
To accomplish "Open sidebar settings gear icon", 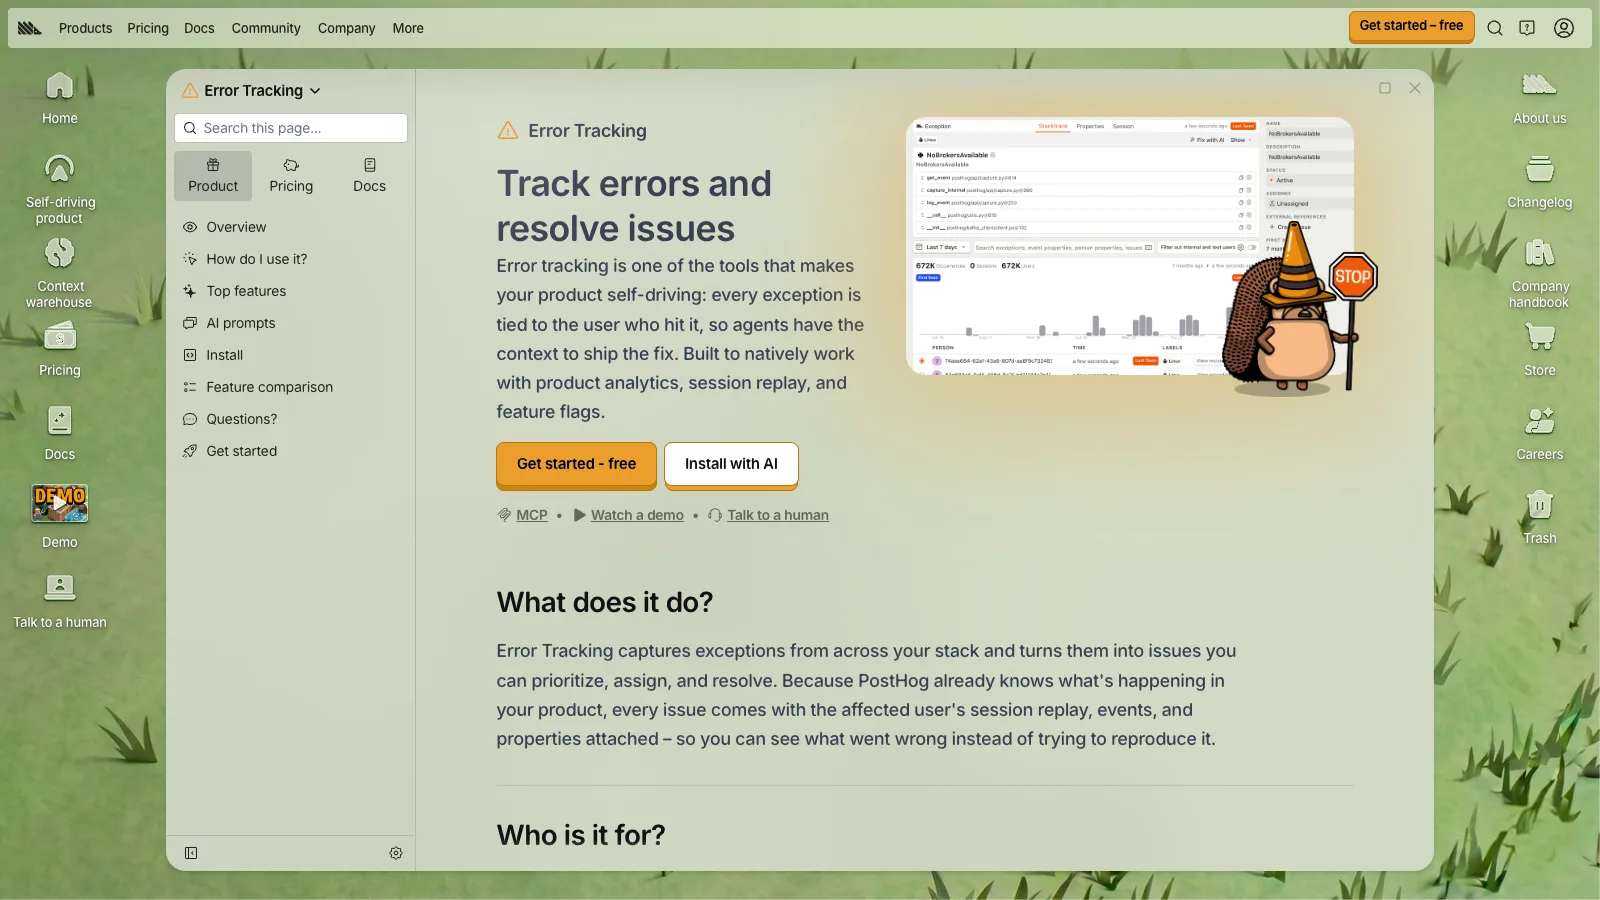I will click(x=396, y=853).
